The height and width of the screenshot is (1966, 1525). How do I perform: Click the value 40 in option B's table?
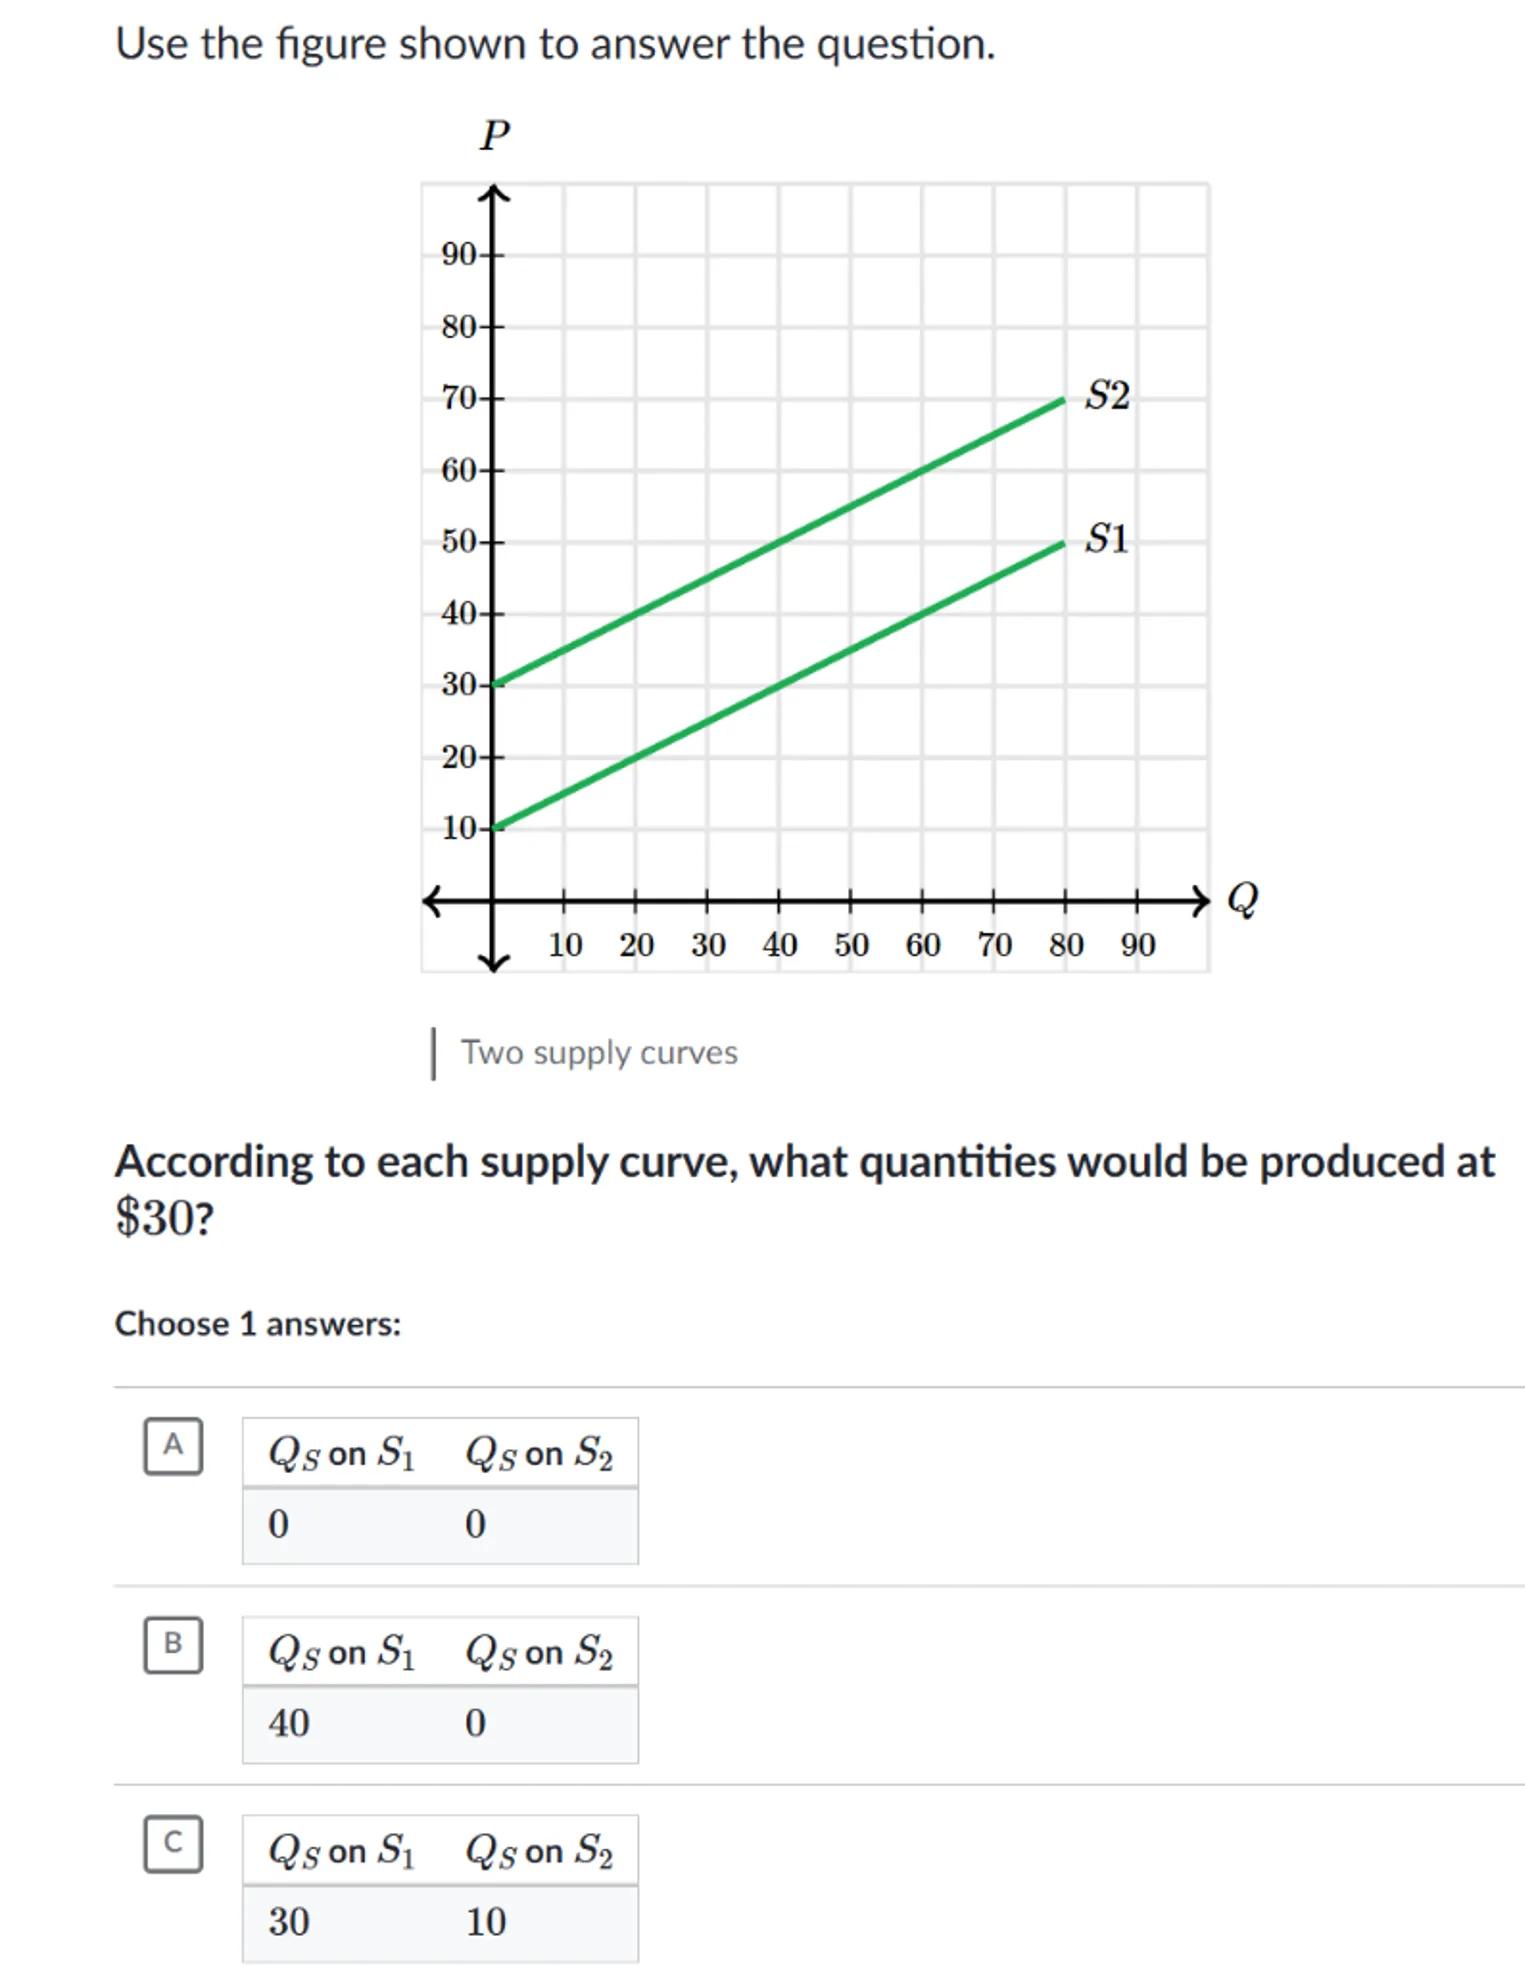[x=289, y=1723]
